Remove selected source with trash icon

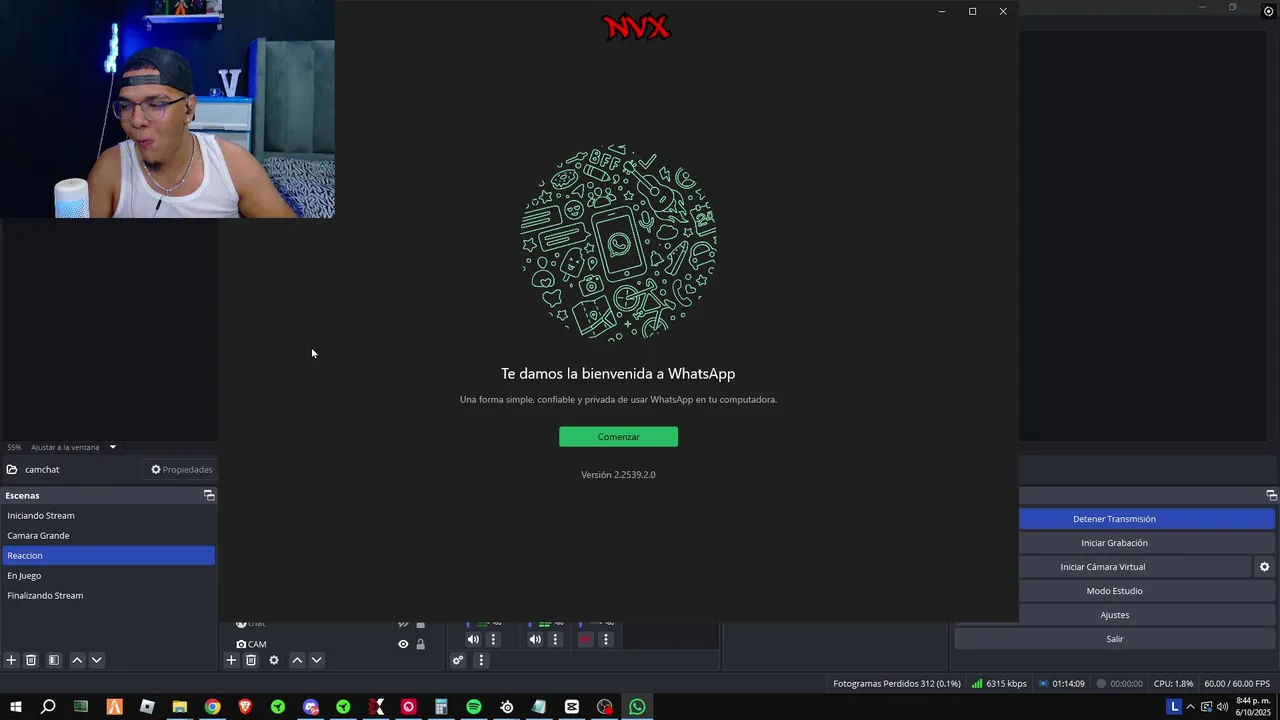(251, 660)
